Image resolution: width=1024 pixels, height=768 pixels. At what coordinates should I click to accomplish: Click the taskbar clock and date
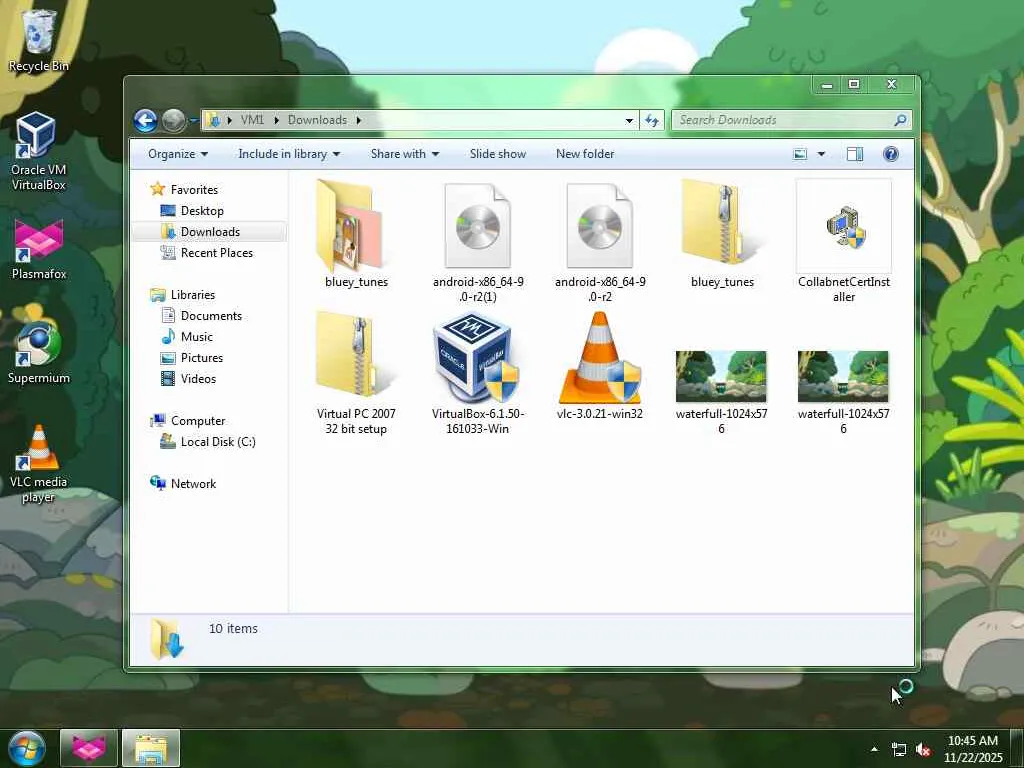point(973,748)
